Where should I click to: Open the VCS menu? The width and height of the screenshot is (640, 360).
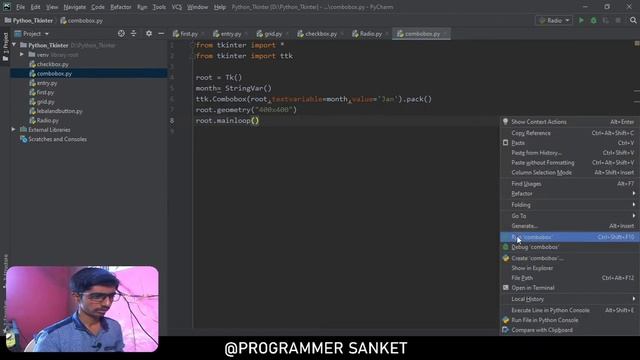point(177,7)
